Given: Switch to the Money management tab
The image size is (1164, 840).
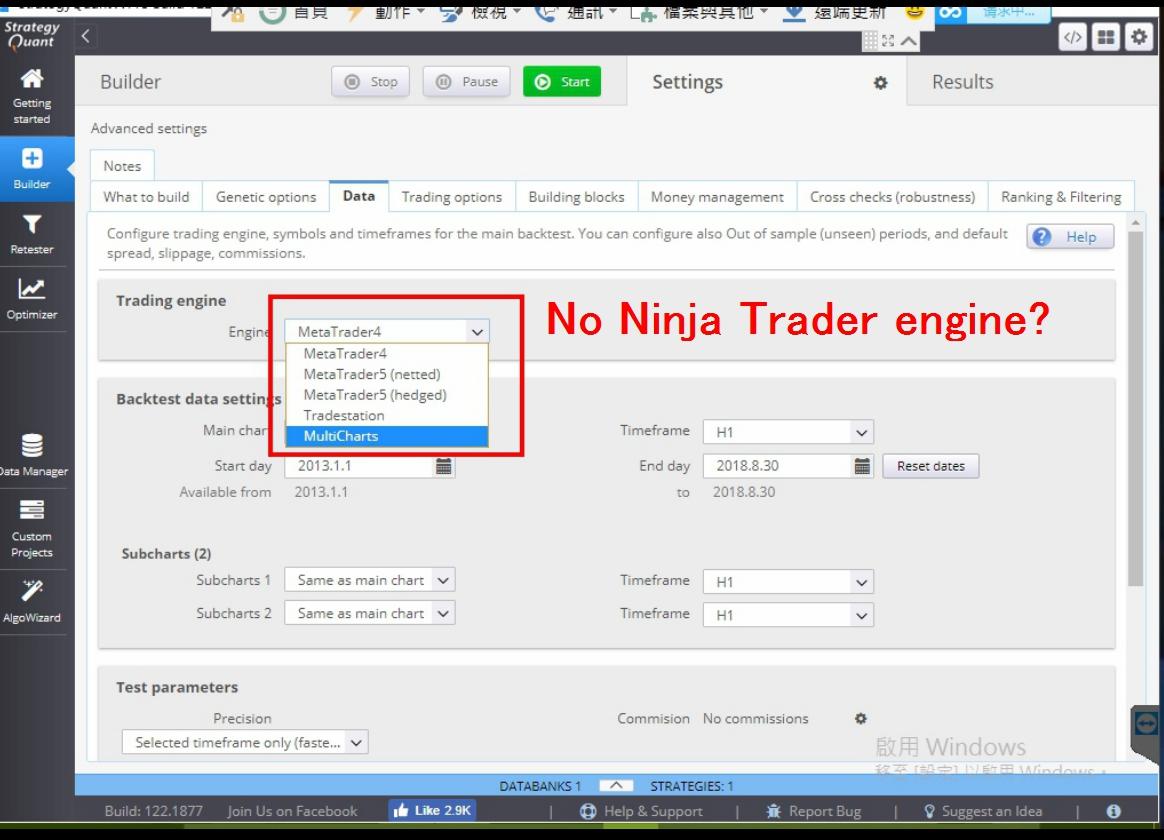Looking at the screenshot, I should click(x=717, y=197).
